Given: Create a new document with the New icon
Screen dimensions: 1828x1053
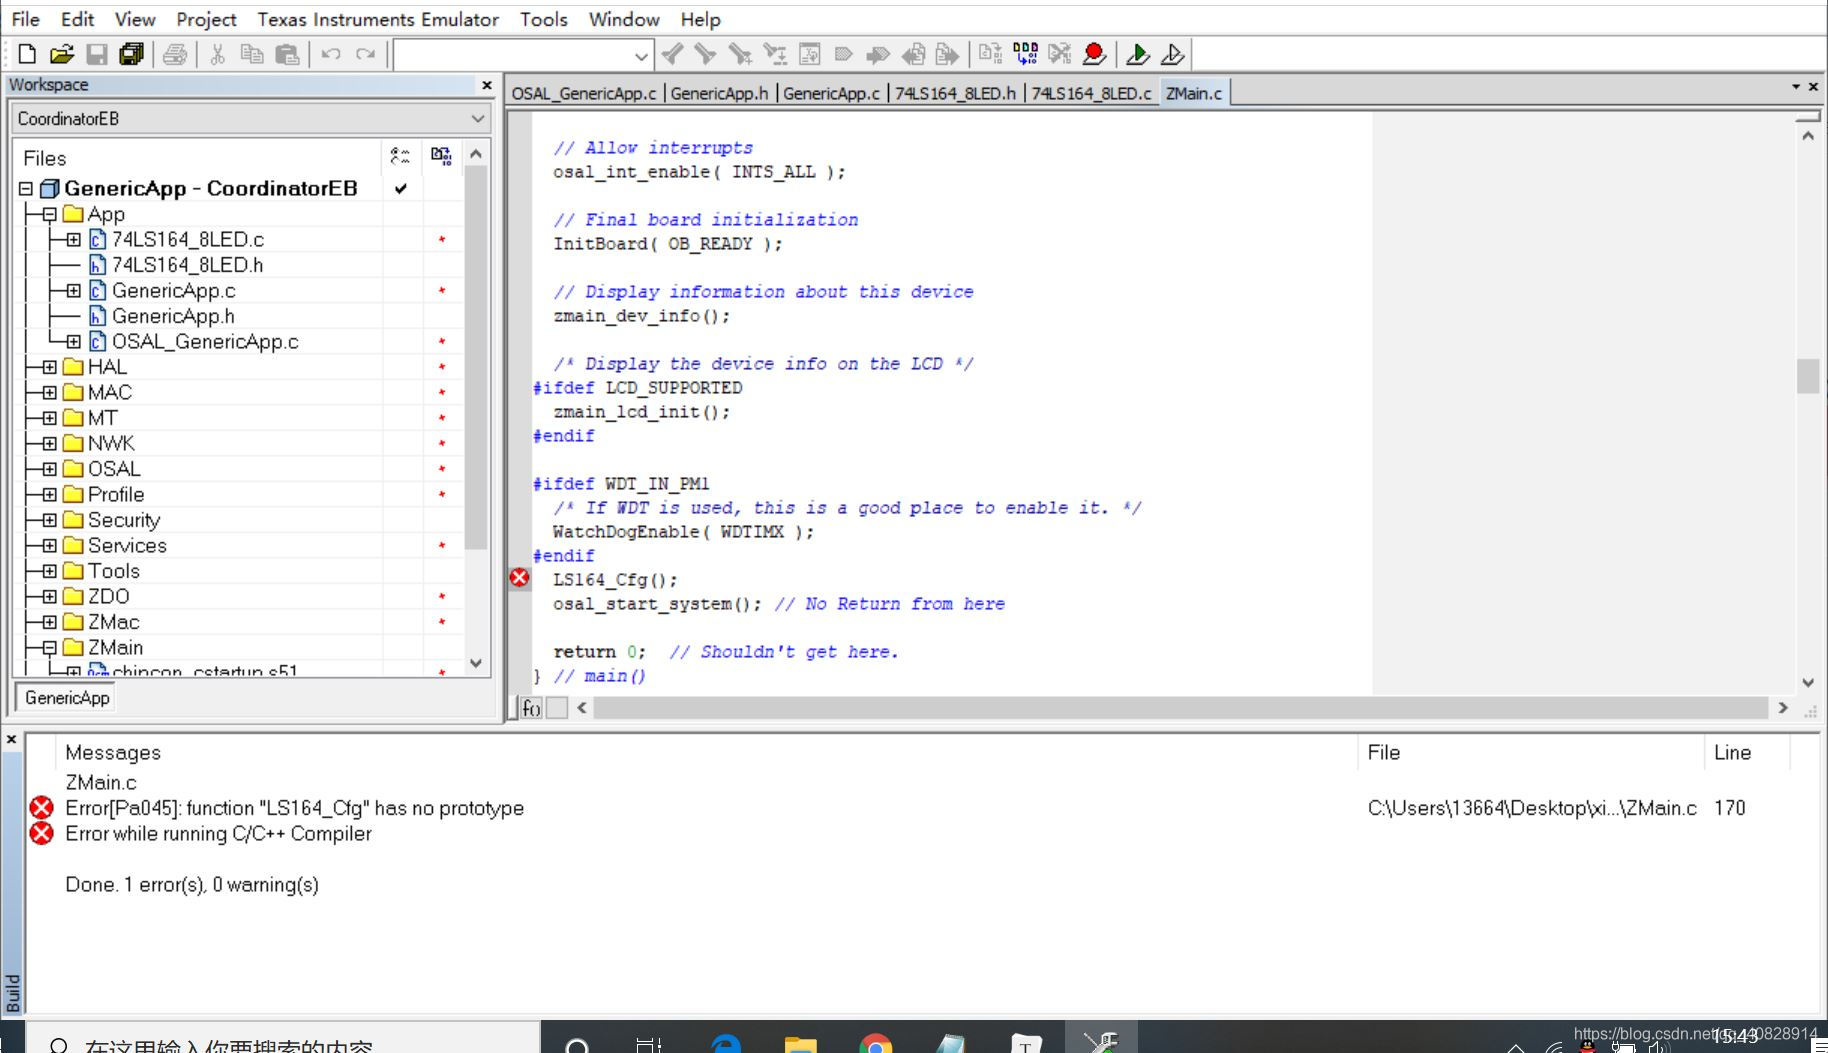Looking at the screenshot, I should pyautogui.click(x=27, y=54).
